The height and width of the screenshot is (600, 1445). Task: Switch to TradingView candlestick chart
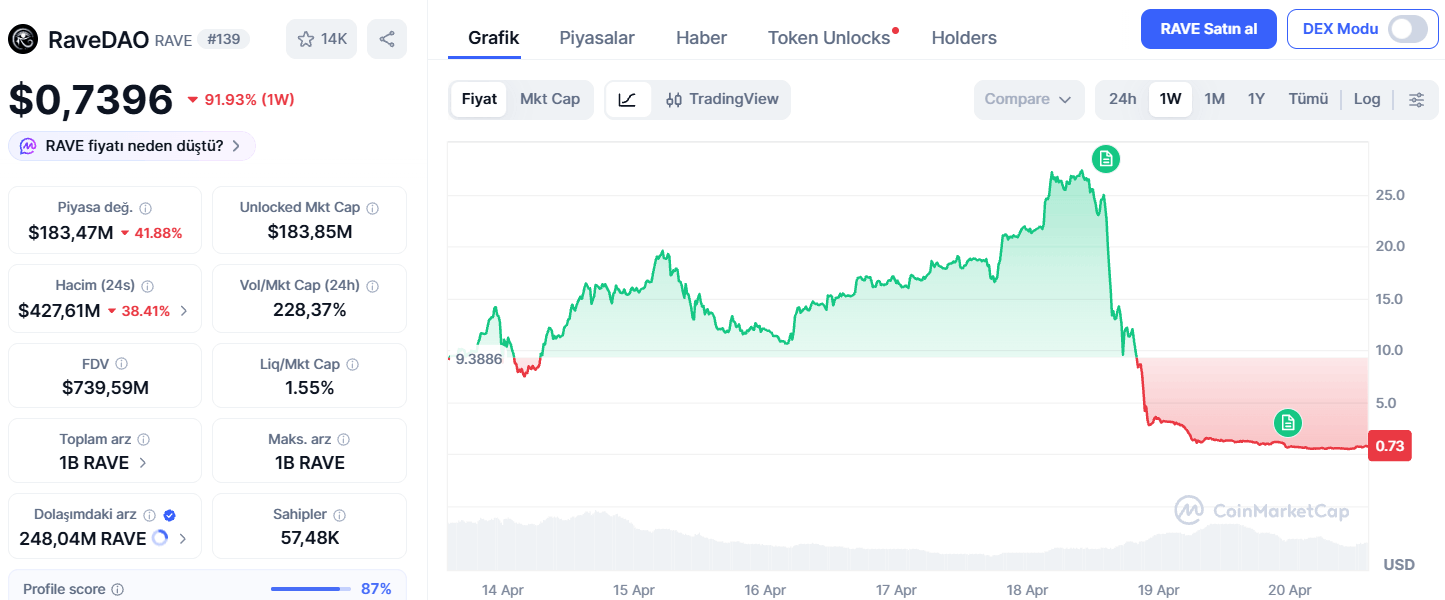728,99
